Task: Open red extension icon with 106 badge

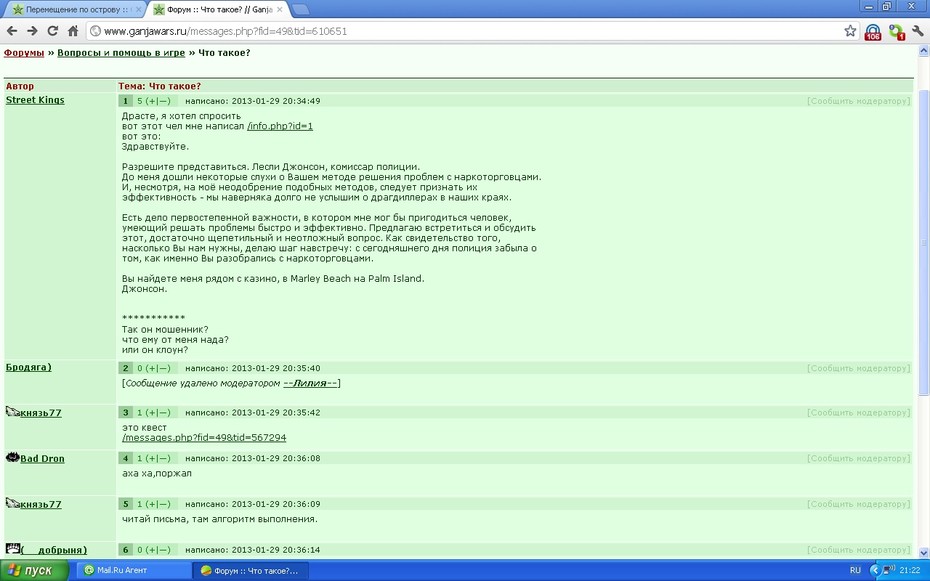Action: (x=872, y=31)
